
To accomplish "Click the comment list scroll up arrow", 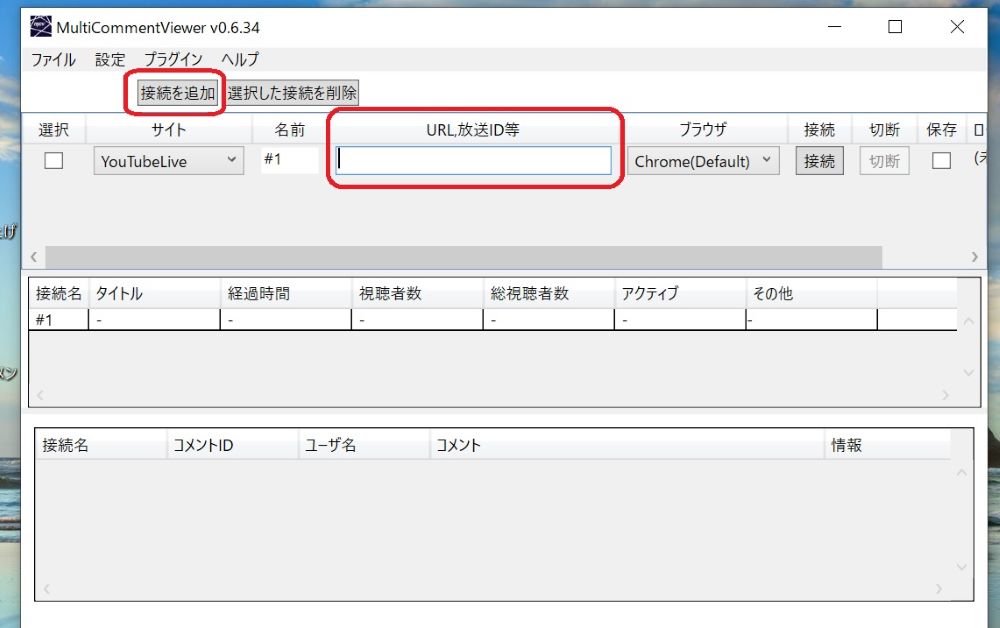I will [962, 472].
